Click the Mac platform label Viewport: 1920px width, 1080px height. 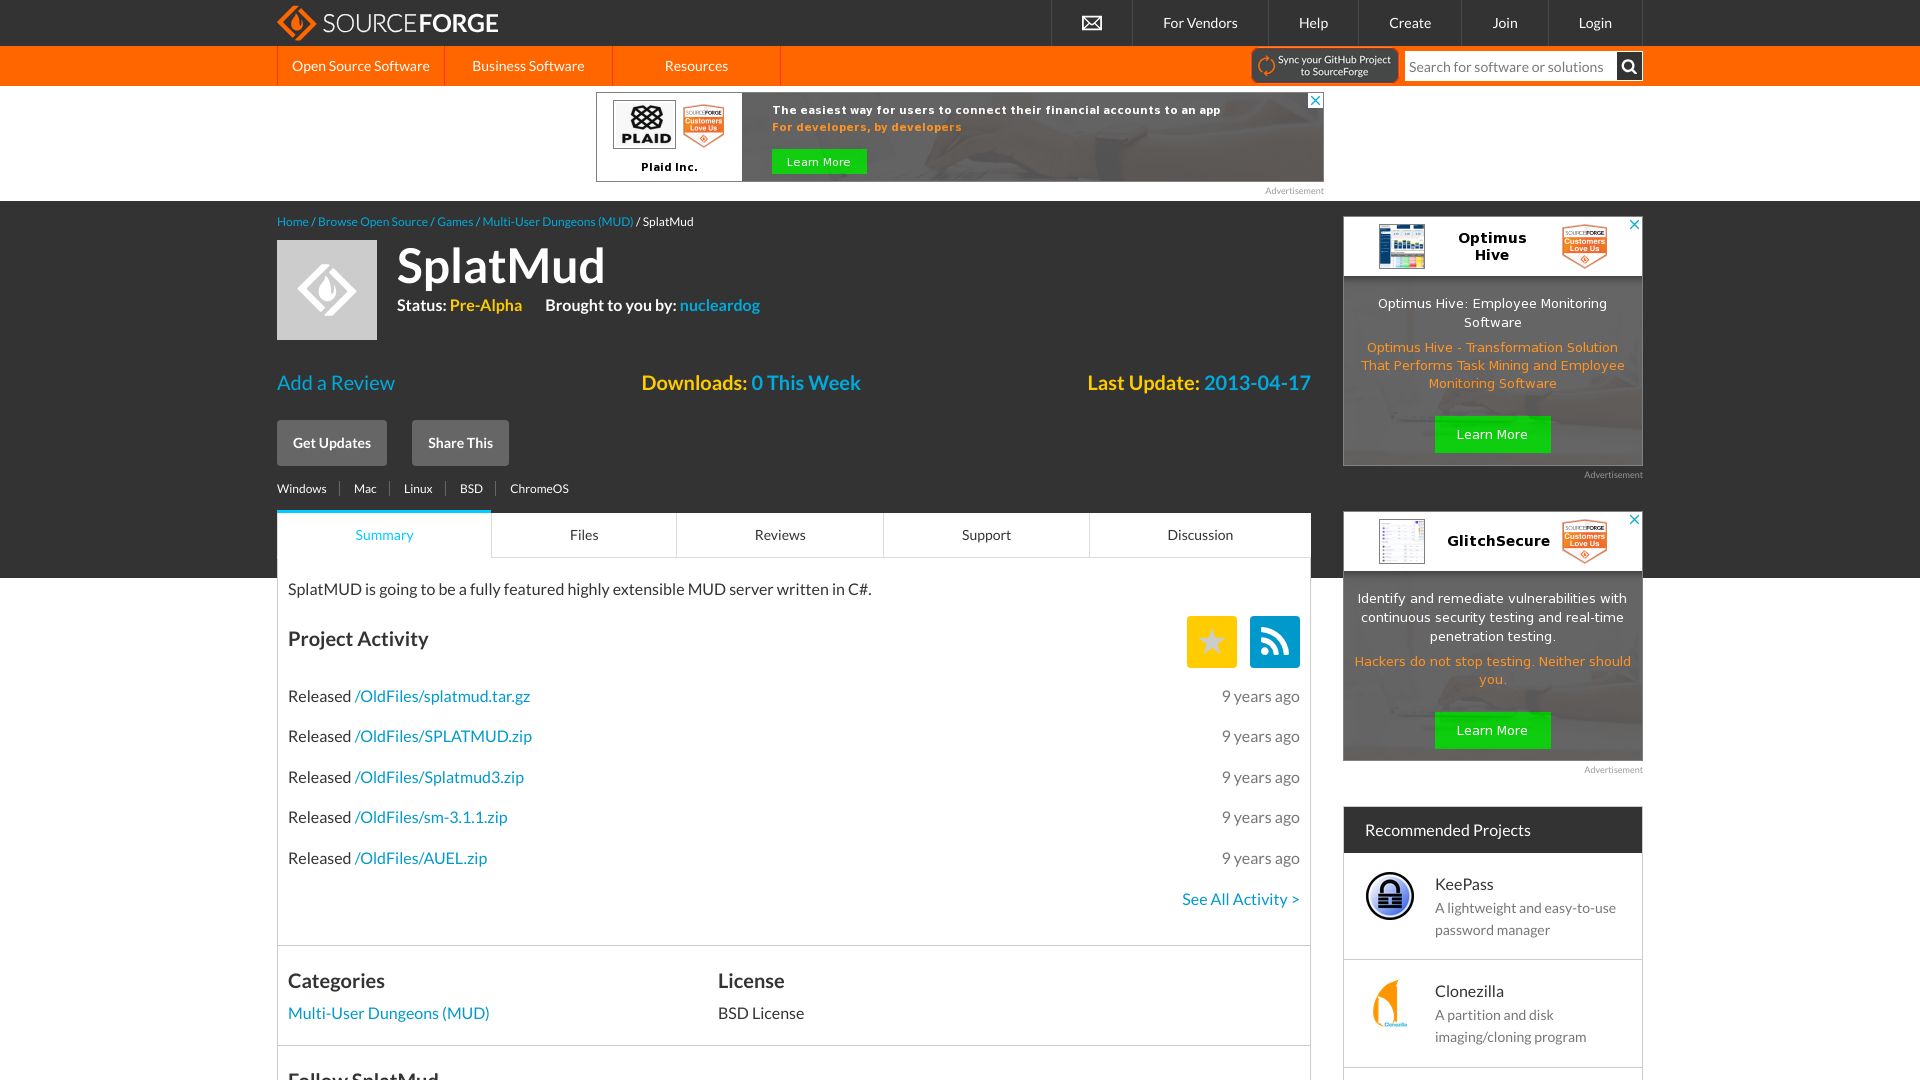[x=365, y=489]
